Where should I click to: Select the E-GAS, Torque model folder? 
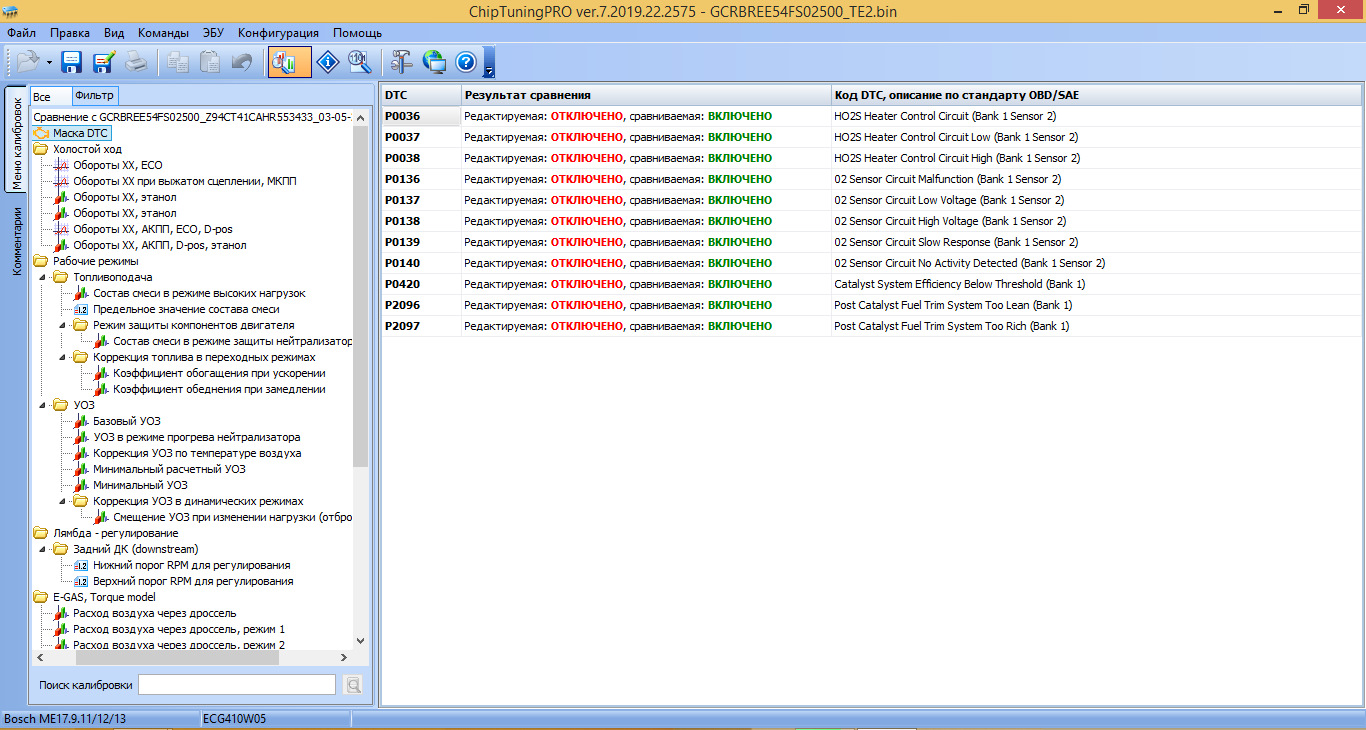104,597
